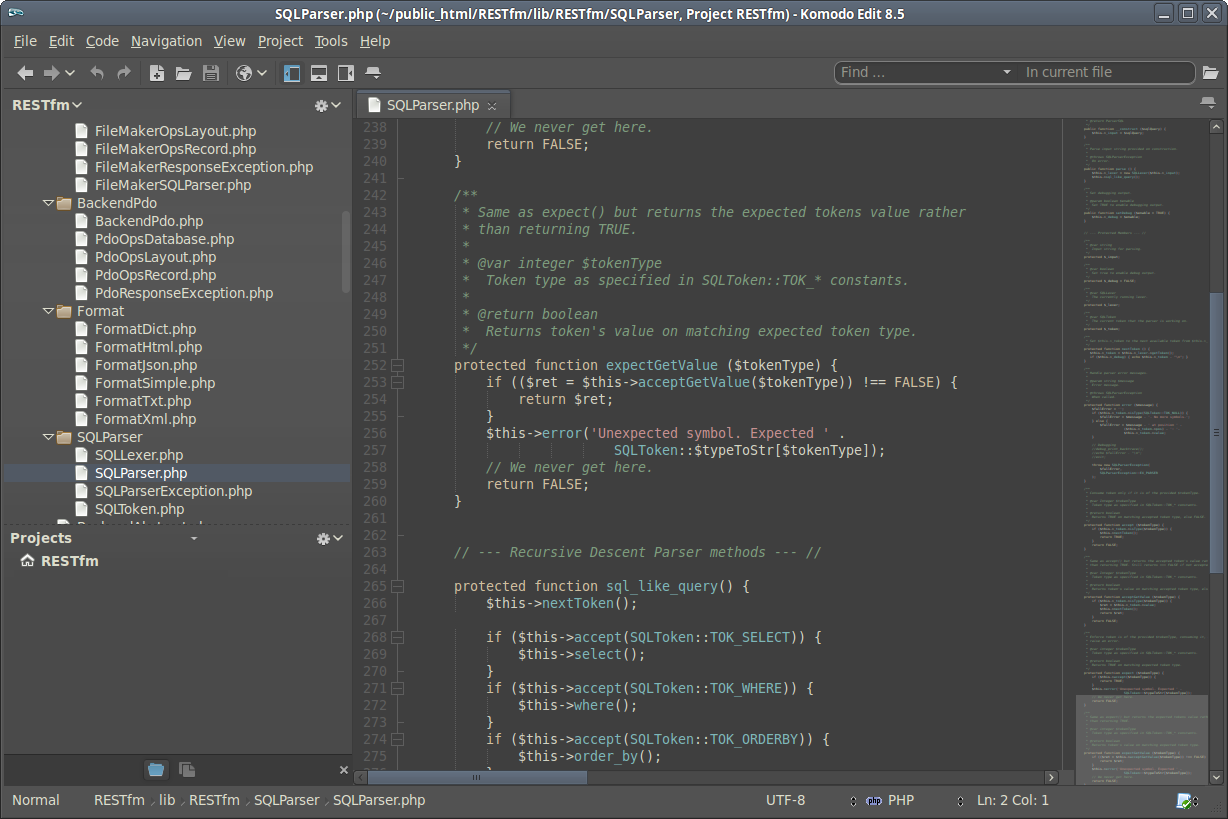
Task: Click the Find in Files folder icon
Action: pyautogui.click(x=1210, y=73)
